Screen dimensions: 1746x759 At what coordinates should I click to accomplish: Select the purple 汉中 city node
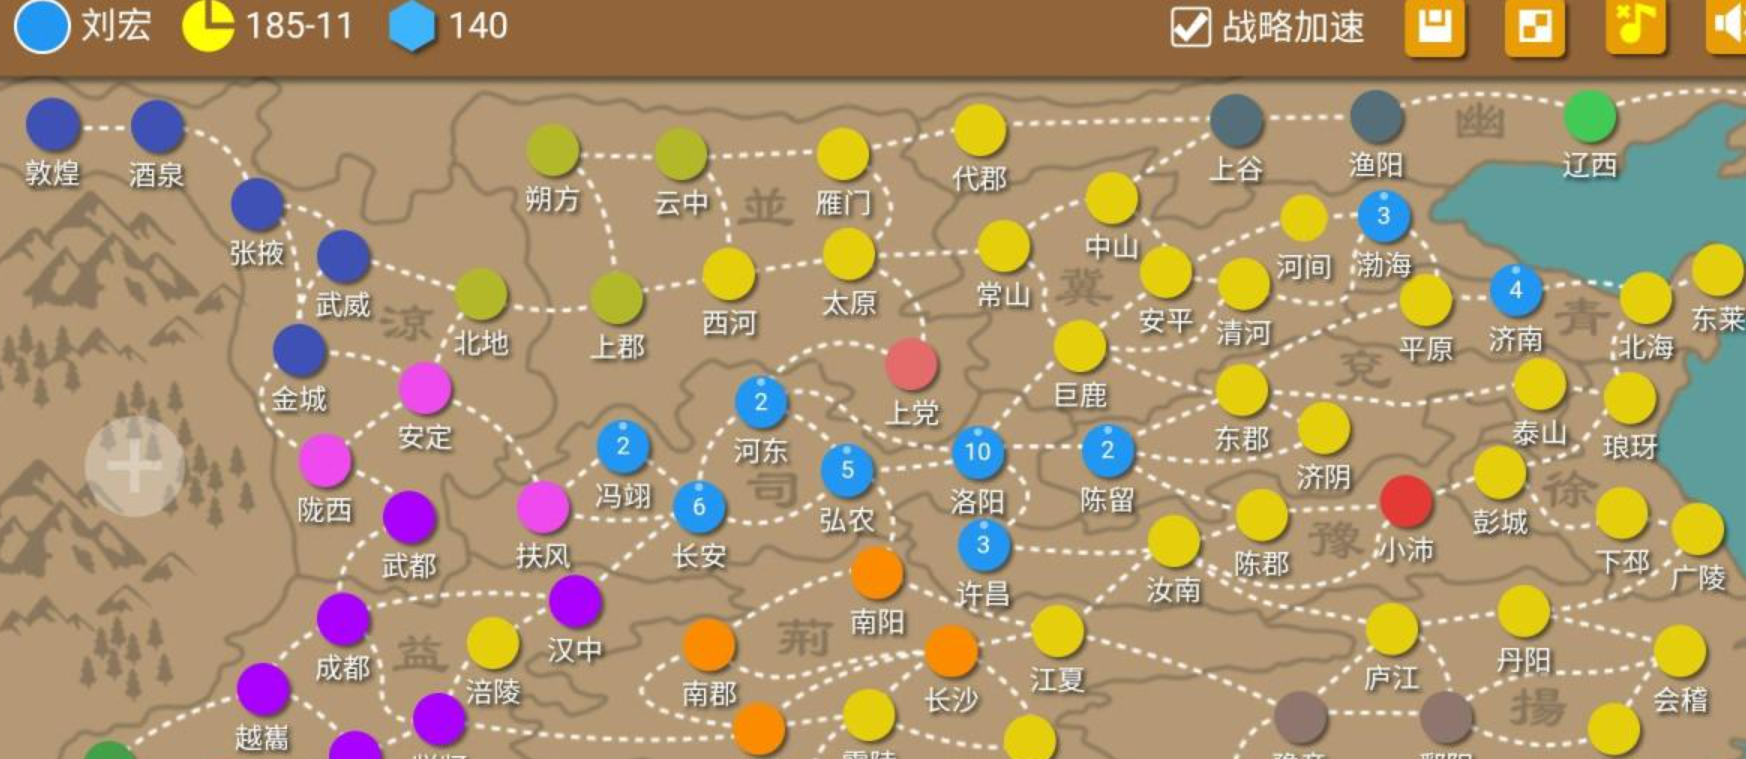pyautogui.click(x=575, y=602)
